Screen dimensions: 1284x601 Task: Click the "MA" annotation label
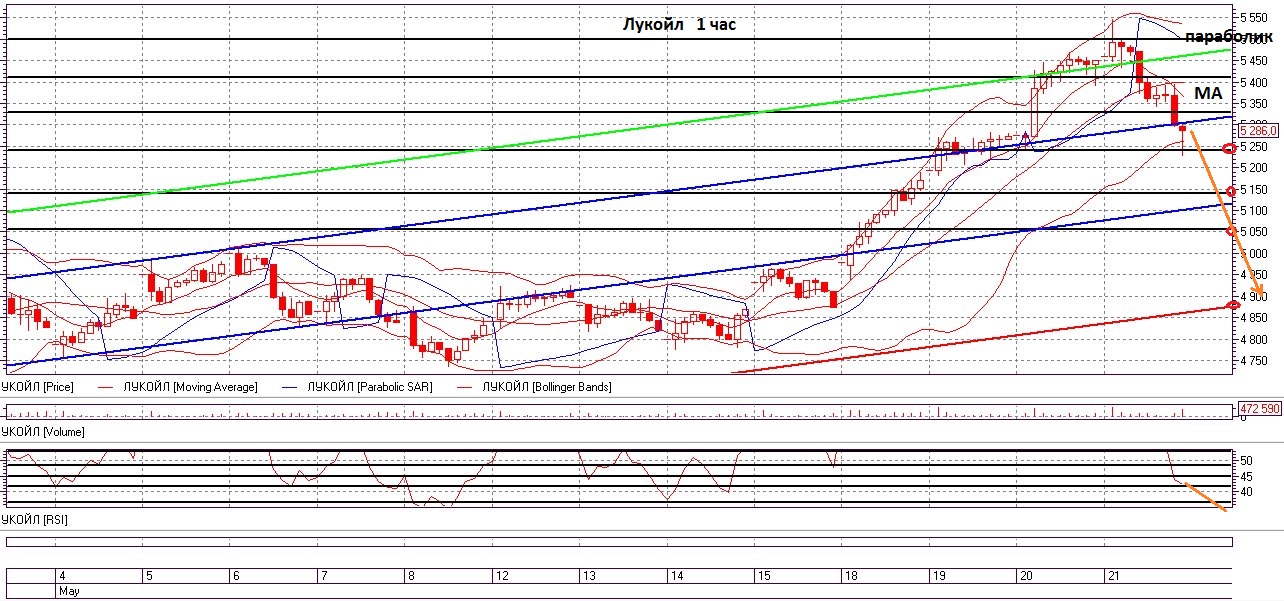pos(1209,92)
